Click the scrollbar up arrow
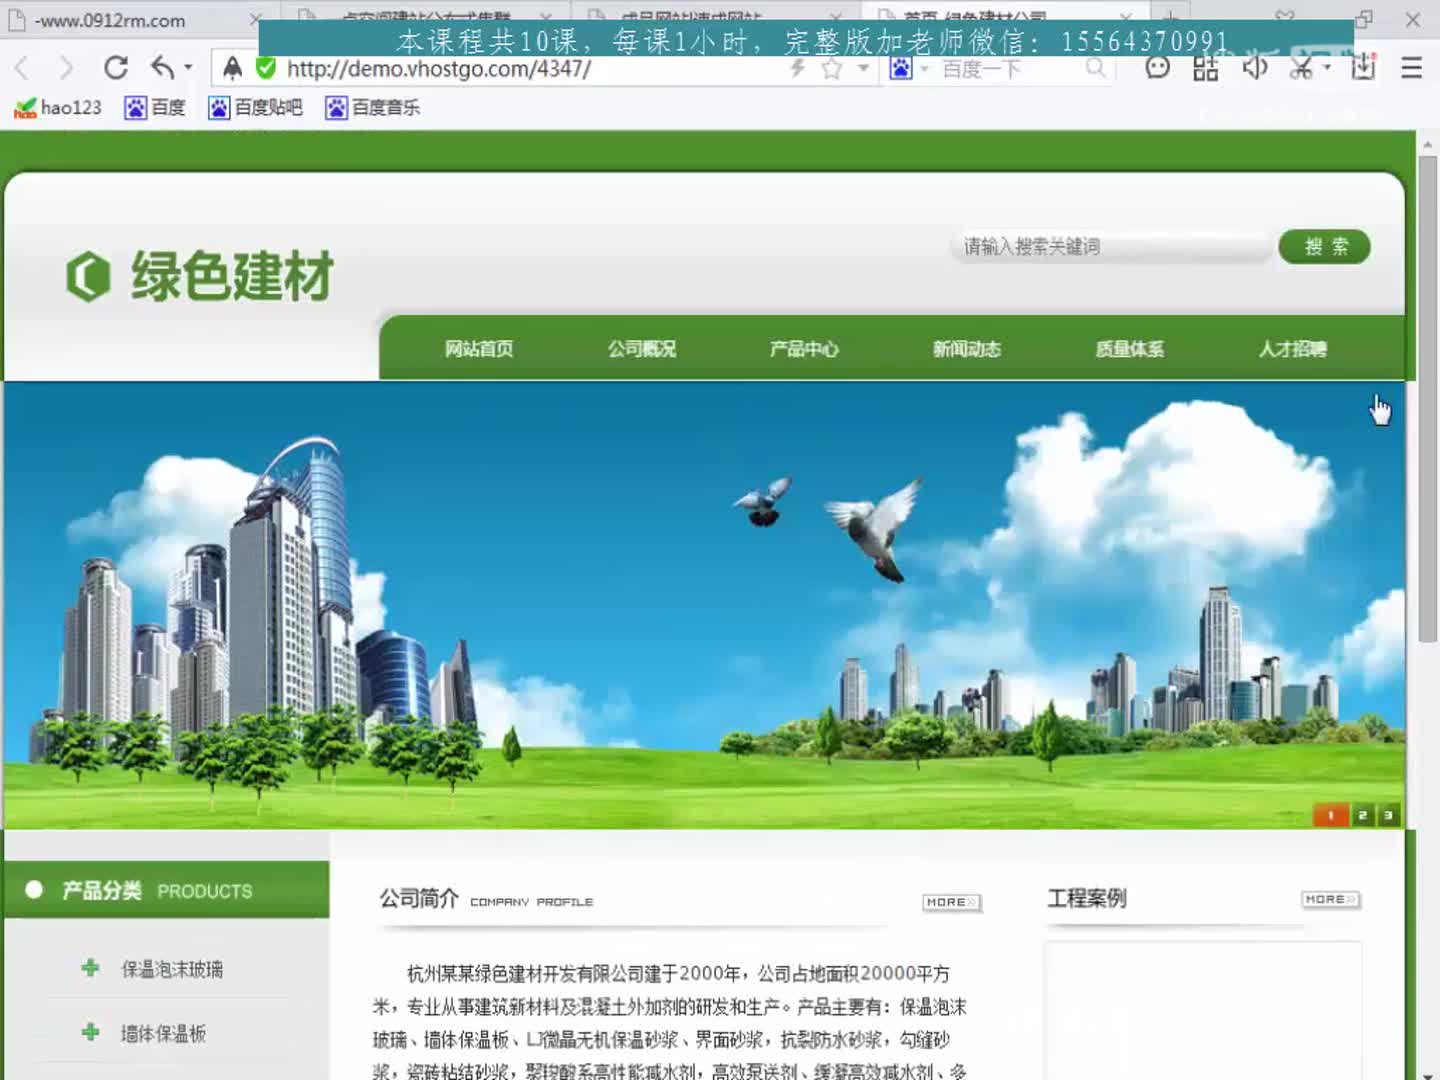Image resolution: width=1440 pixels, height=1080 pixels. 1428,144
